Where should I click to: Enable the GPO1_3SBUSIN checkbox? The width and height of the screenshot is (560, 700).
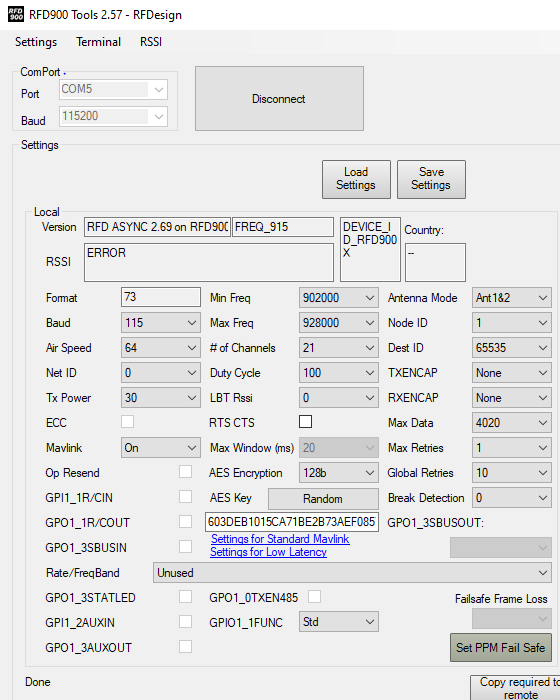pyautogui.click(x=185, y=546)
